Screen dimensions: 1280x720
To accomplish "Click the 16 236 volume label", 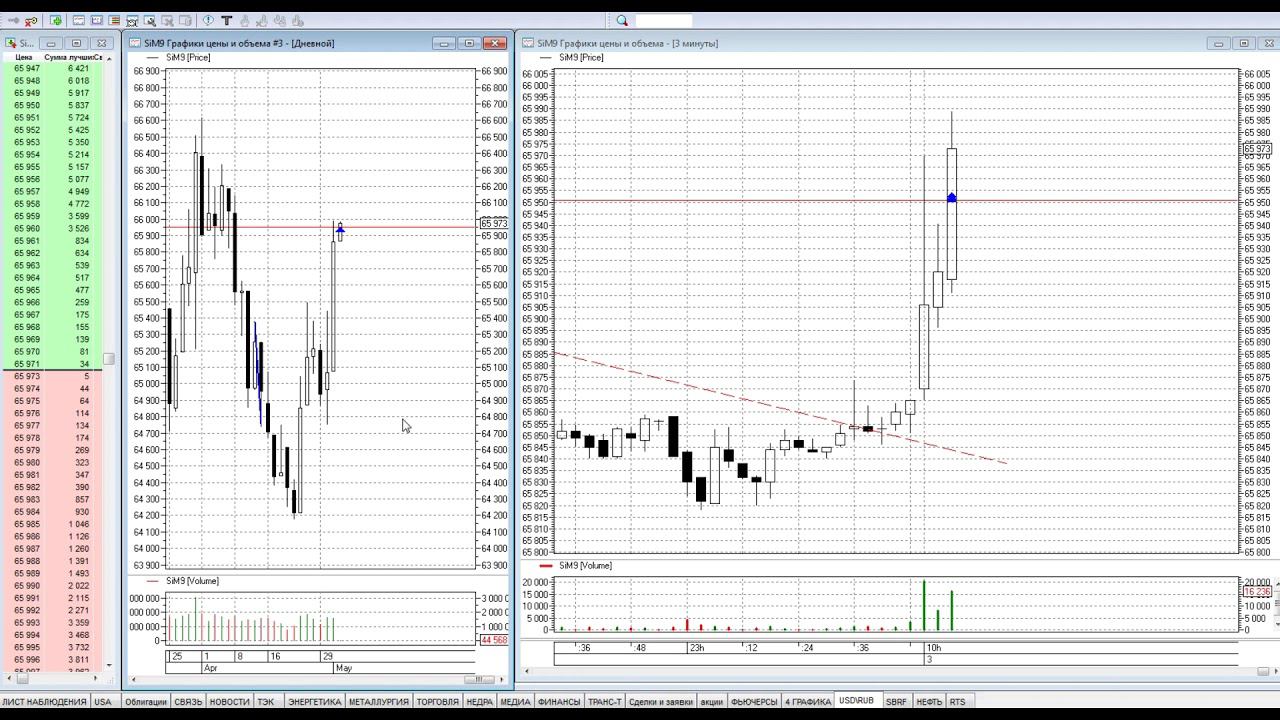I will [x=1257, y=592].
